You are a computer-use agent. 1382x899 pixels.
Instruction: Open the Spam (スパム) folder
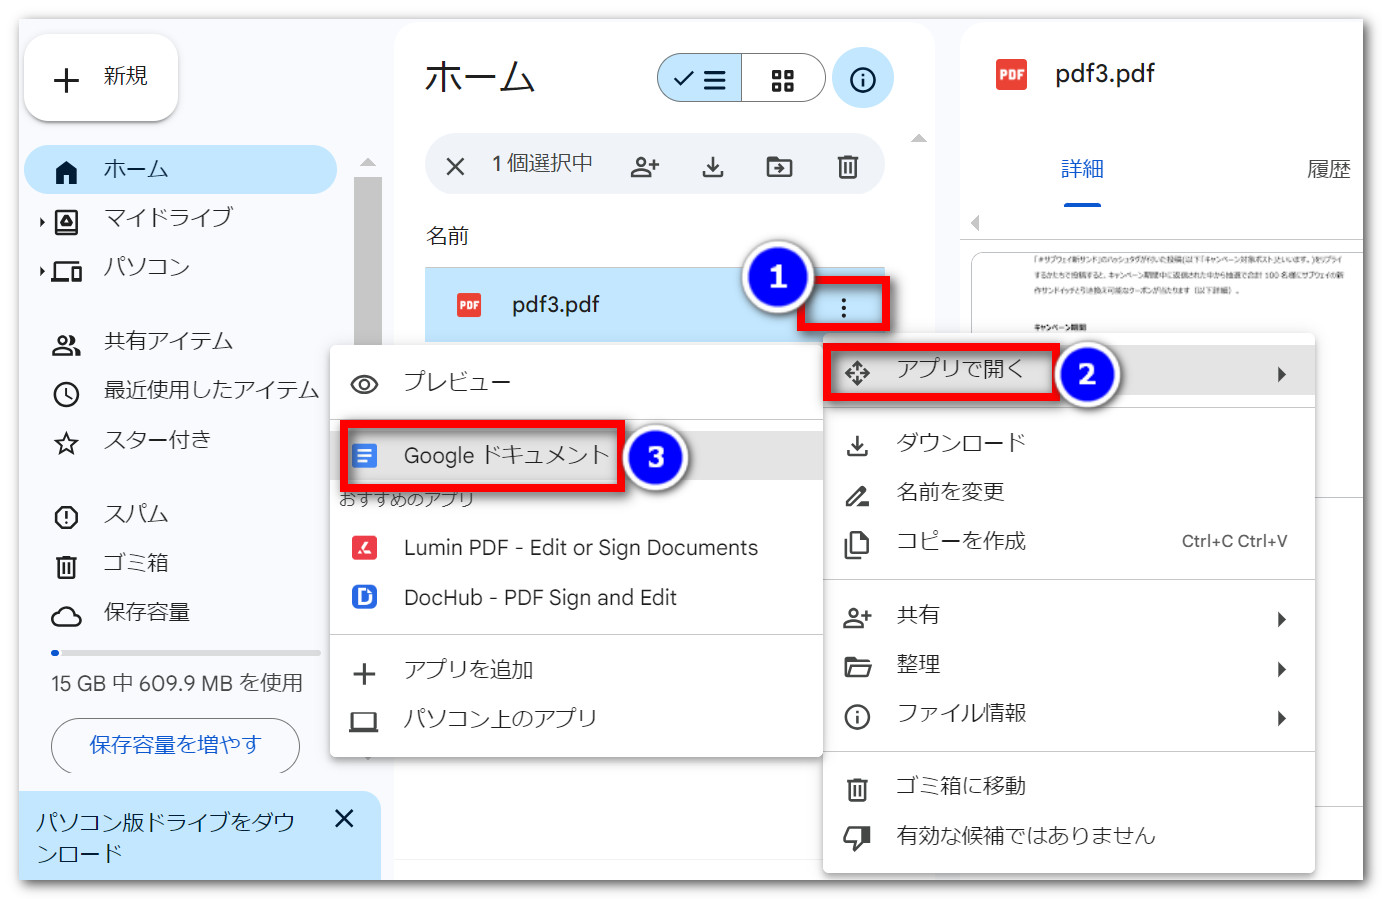136,514
